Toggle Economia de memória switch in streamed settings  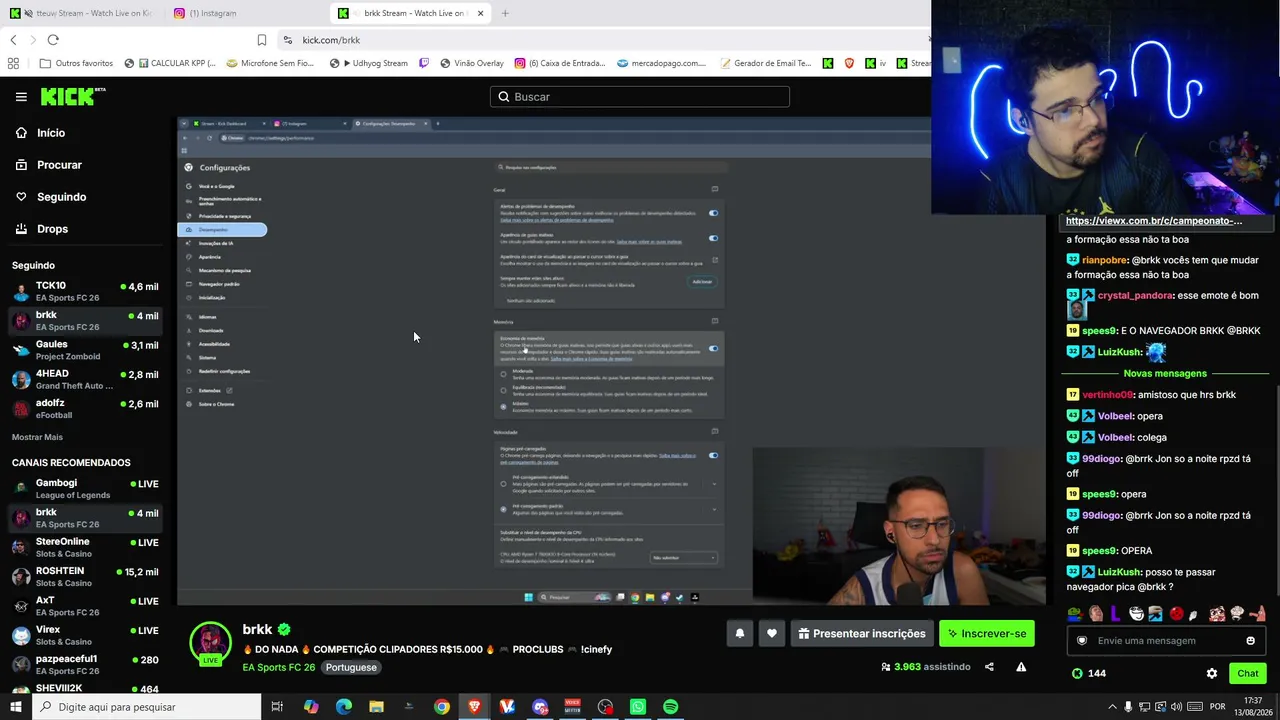pos(713,348)
